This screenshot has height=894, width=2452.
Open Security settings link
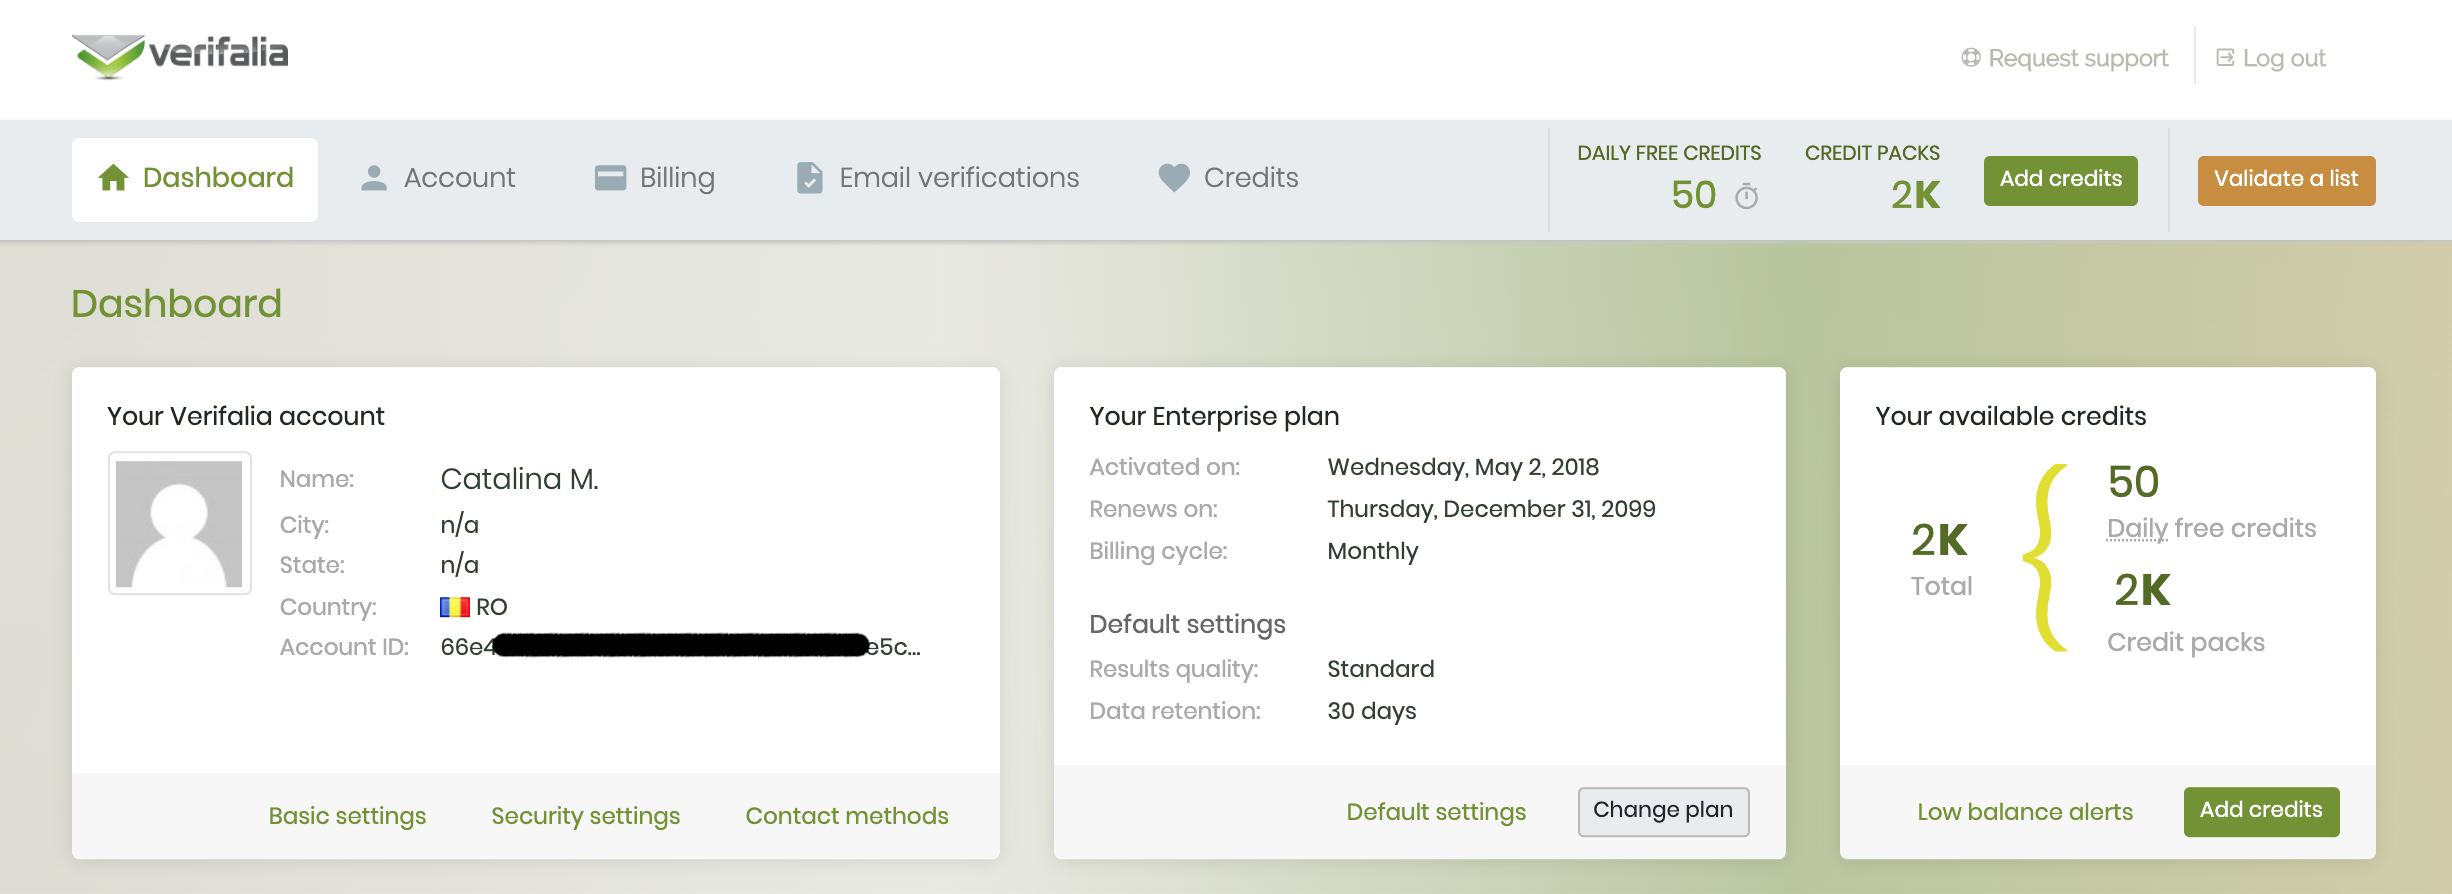[585, 816]
